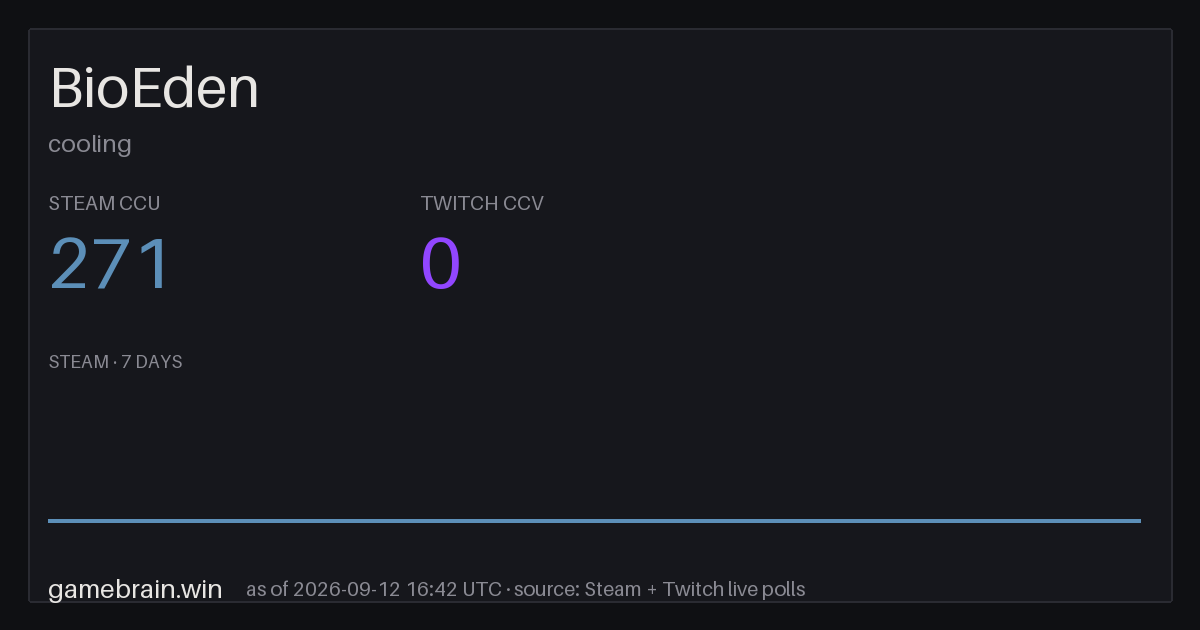1200x630 pixels.
Task: Open the gamebrain.win site link
Action: (x=135, y=589)
